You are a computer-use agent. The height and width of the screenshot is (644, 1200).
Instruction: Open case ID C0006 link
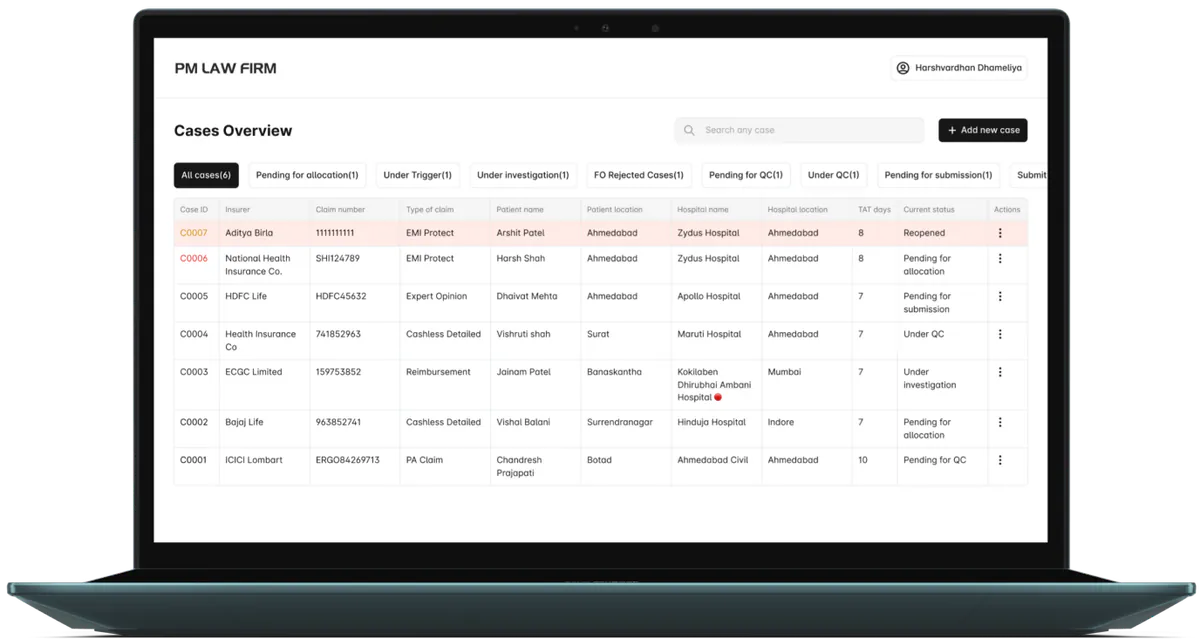(x=194, y=259)
